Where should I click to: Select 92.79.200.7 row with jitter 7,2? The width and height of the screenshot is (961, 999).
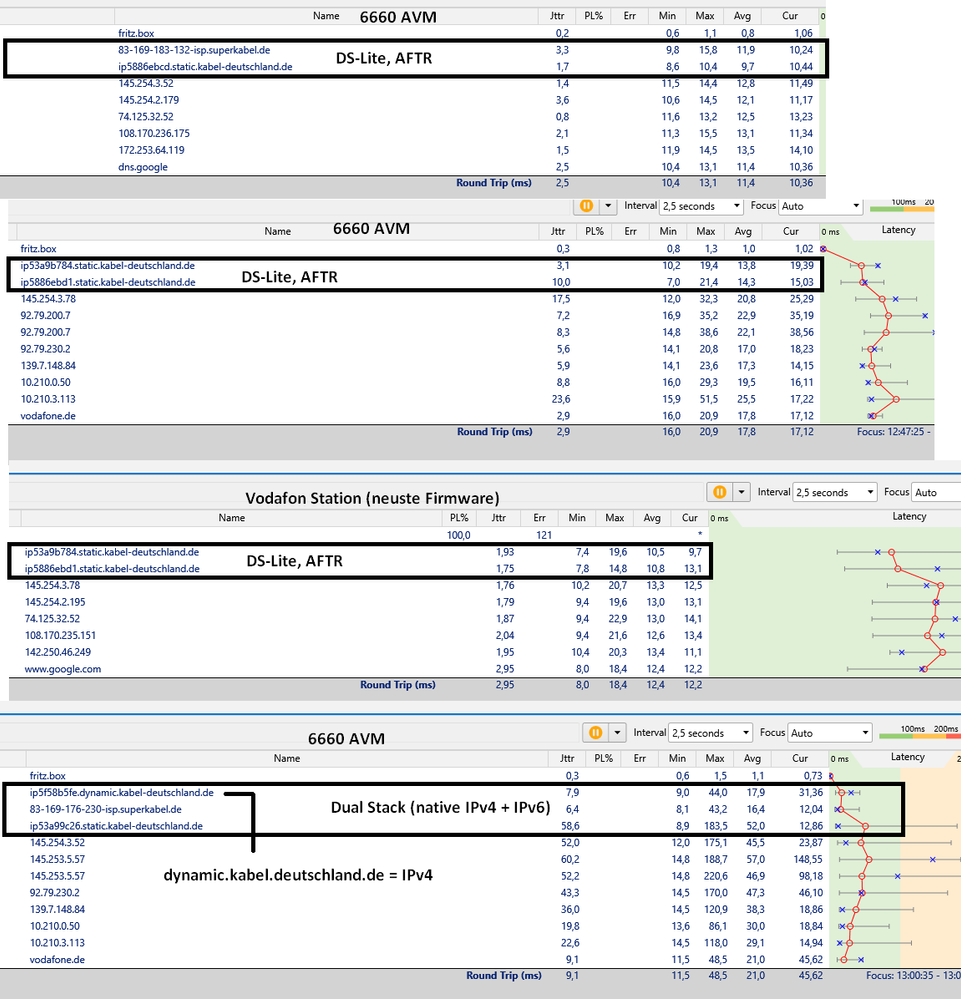(x=45, y=315)
